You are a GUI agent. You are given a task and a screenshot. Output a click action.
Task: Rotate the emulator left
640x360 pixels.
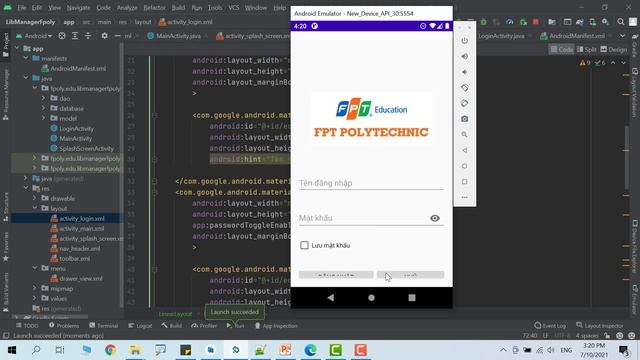[464, 88]
